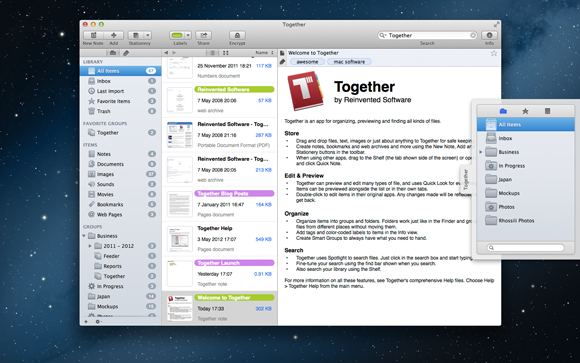The image size is (580, 363).
Task: Click the green label color button
Action: [x=177, y=35]
